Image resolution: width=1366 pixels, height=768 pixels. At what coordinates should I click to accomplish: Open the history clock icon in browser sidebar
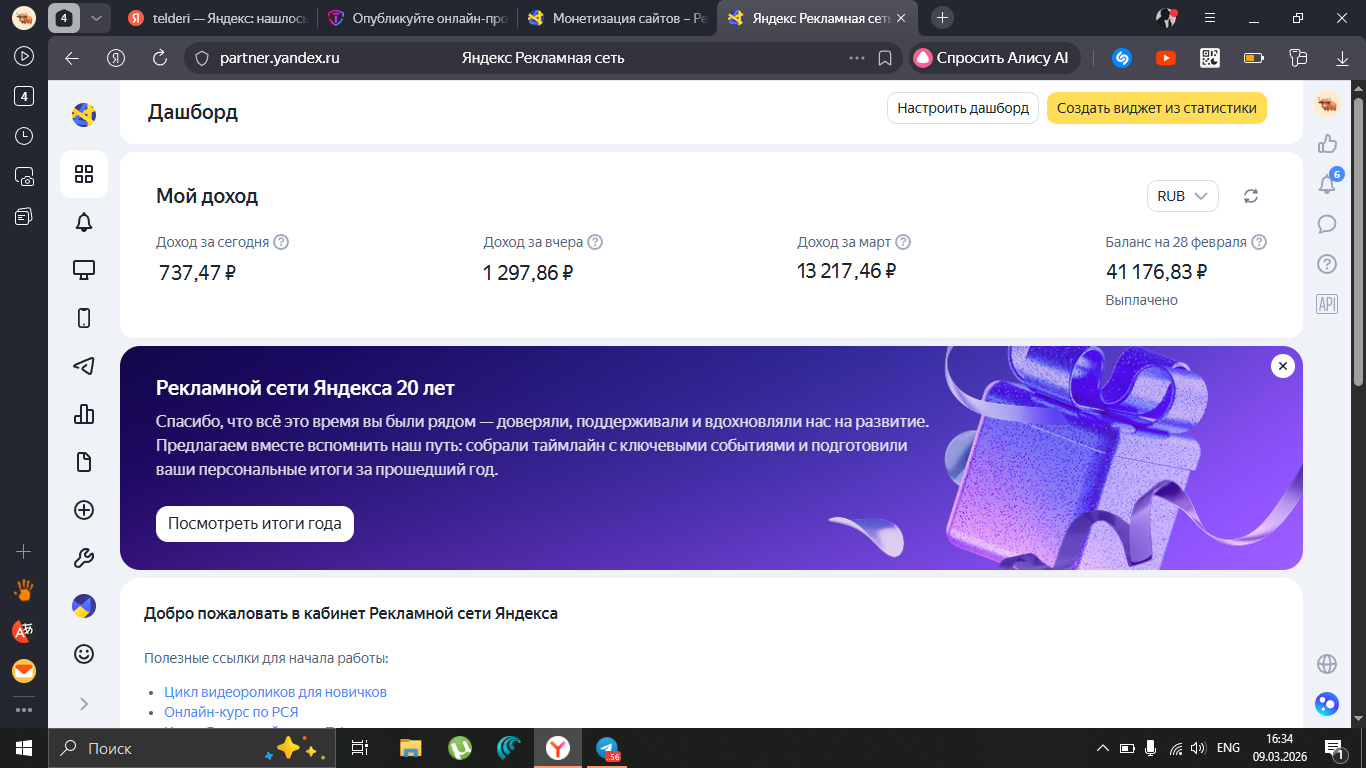pos(24,136)
